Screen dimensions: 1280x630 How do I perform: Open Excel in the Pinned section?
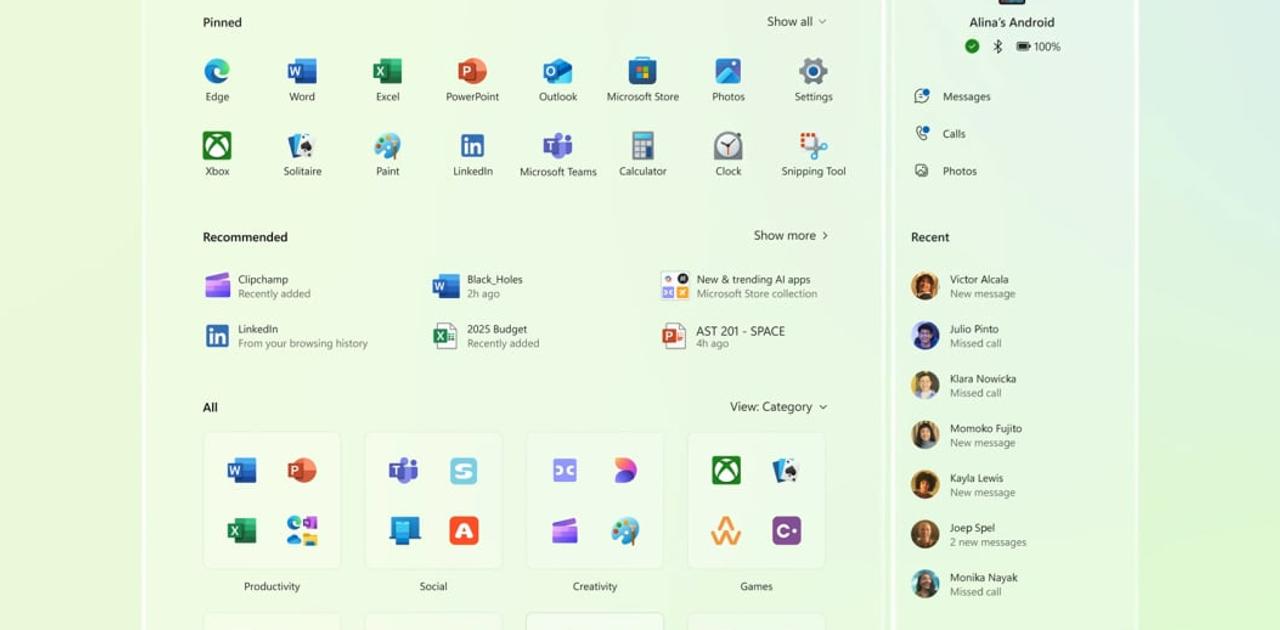(387, 80)
